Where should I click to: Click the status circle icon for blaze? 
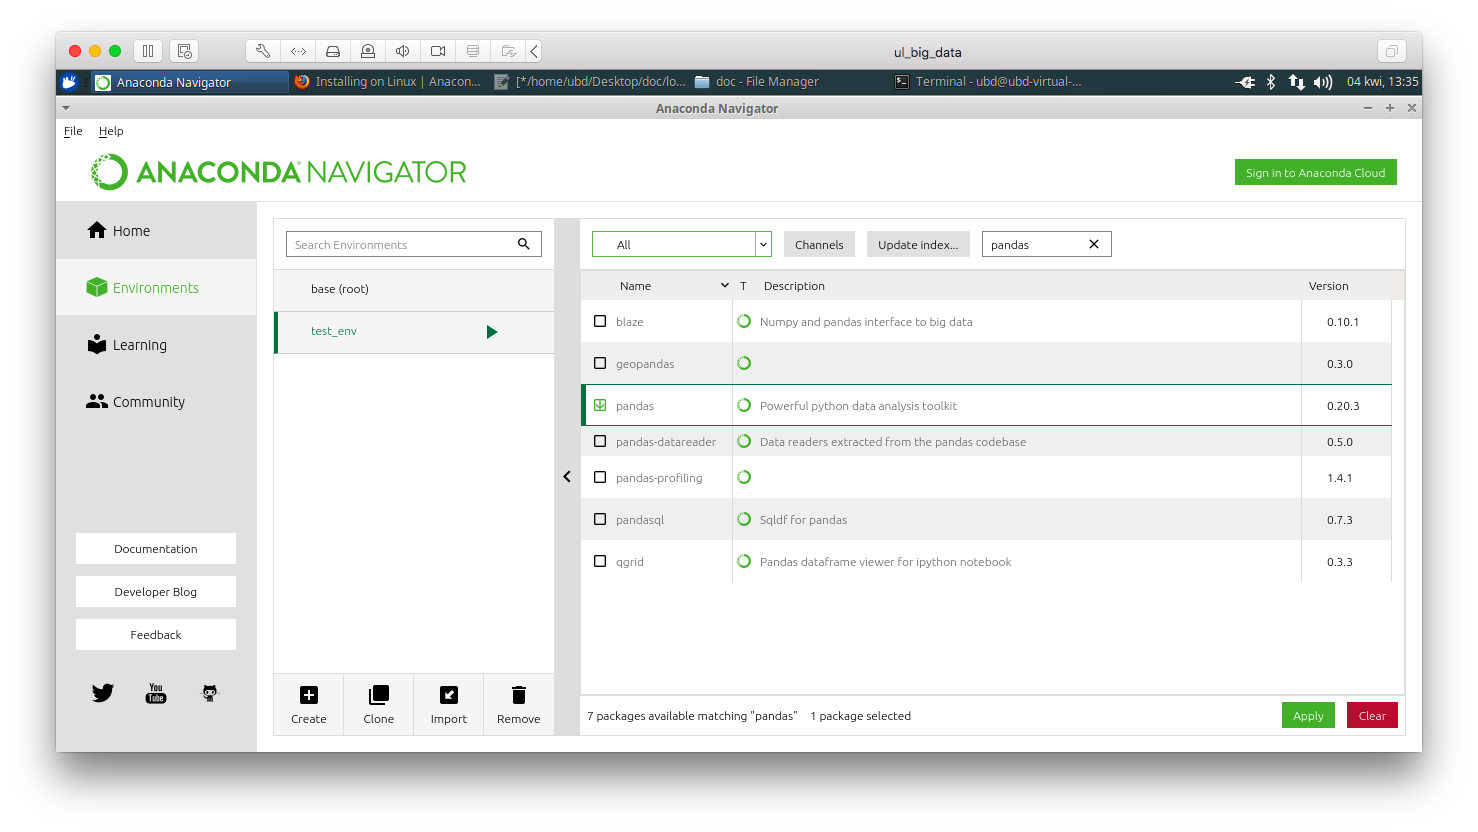[x=744, y=321]
